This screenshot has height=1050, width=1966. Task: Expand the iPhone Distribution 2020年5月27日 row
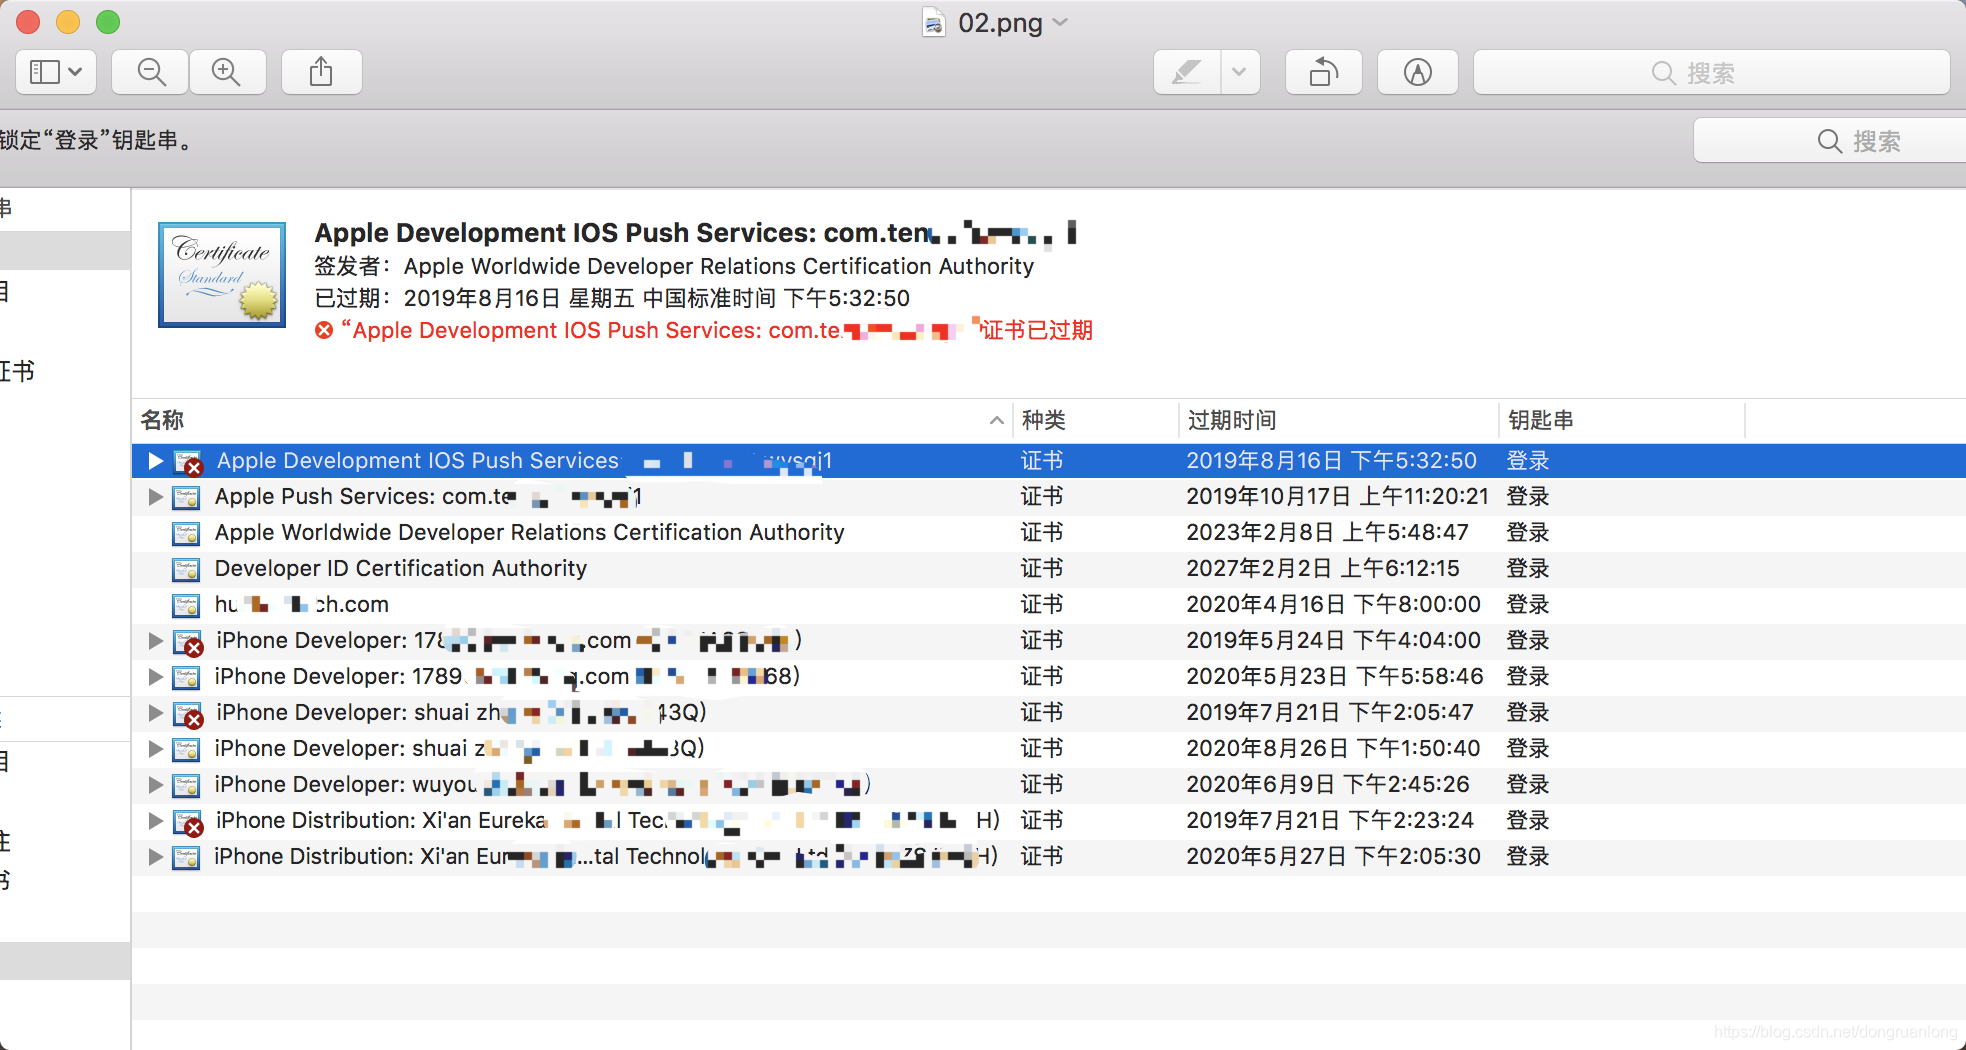(155, 857)
